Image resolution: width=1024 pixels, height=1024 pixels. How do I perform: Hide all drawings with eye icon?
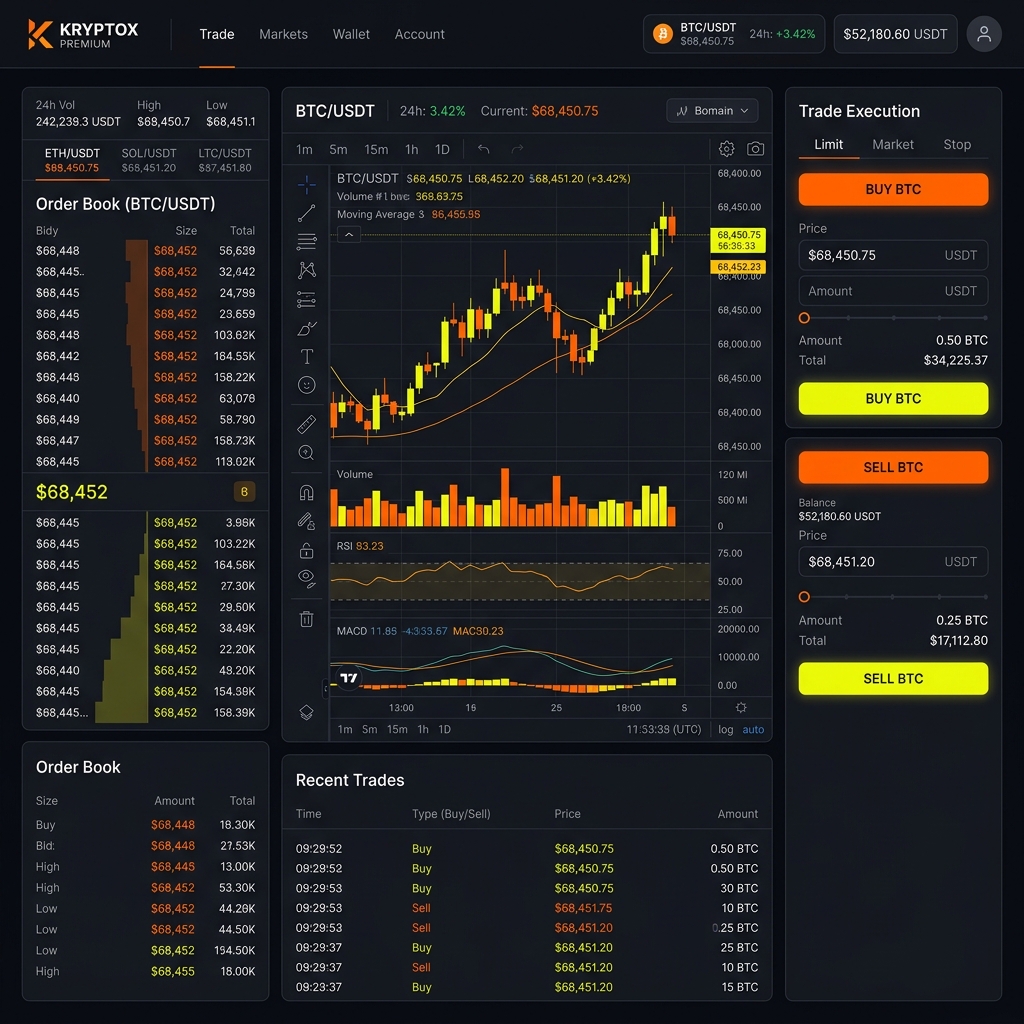(x=306, y=579)
